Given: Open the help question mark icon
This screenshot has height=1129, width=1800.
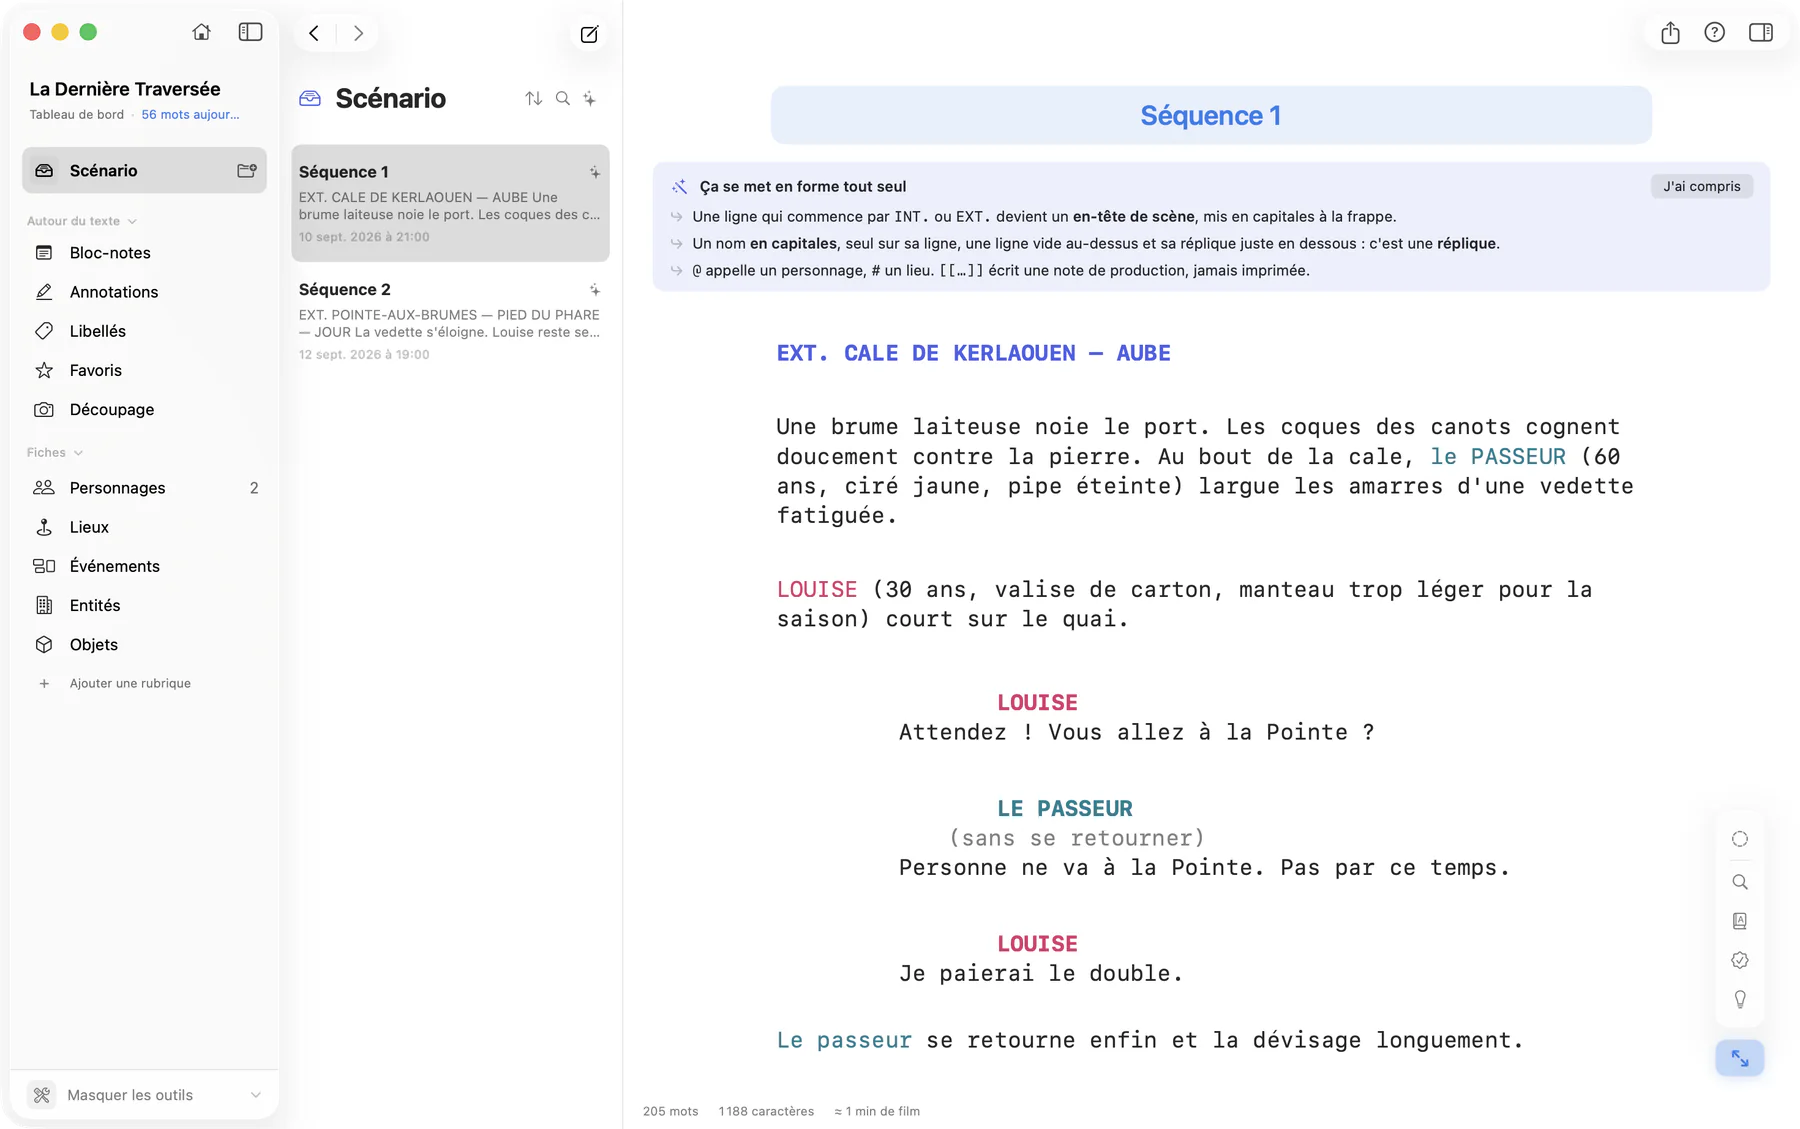Looking at the screenshot, I should [x=1714, y=33].
